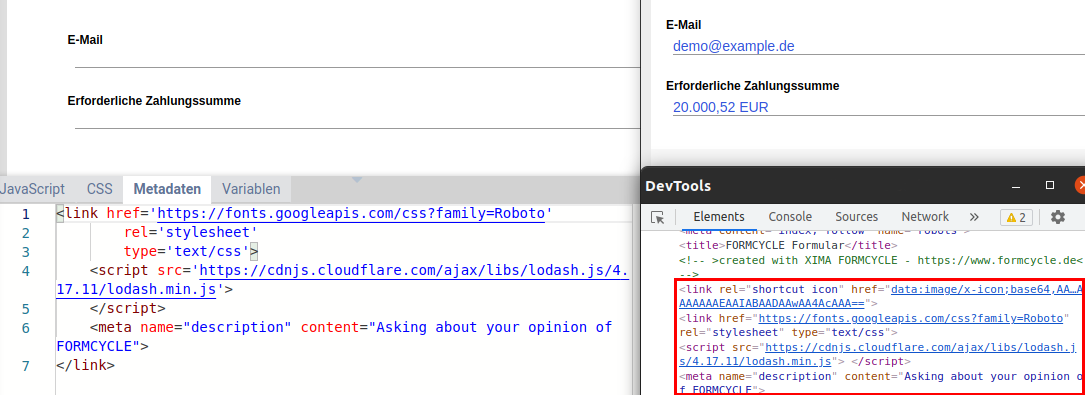
Task: Activate the DevTools element inspector picker icon
Action: tap(657, 217)
